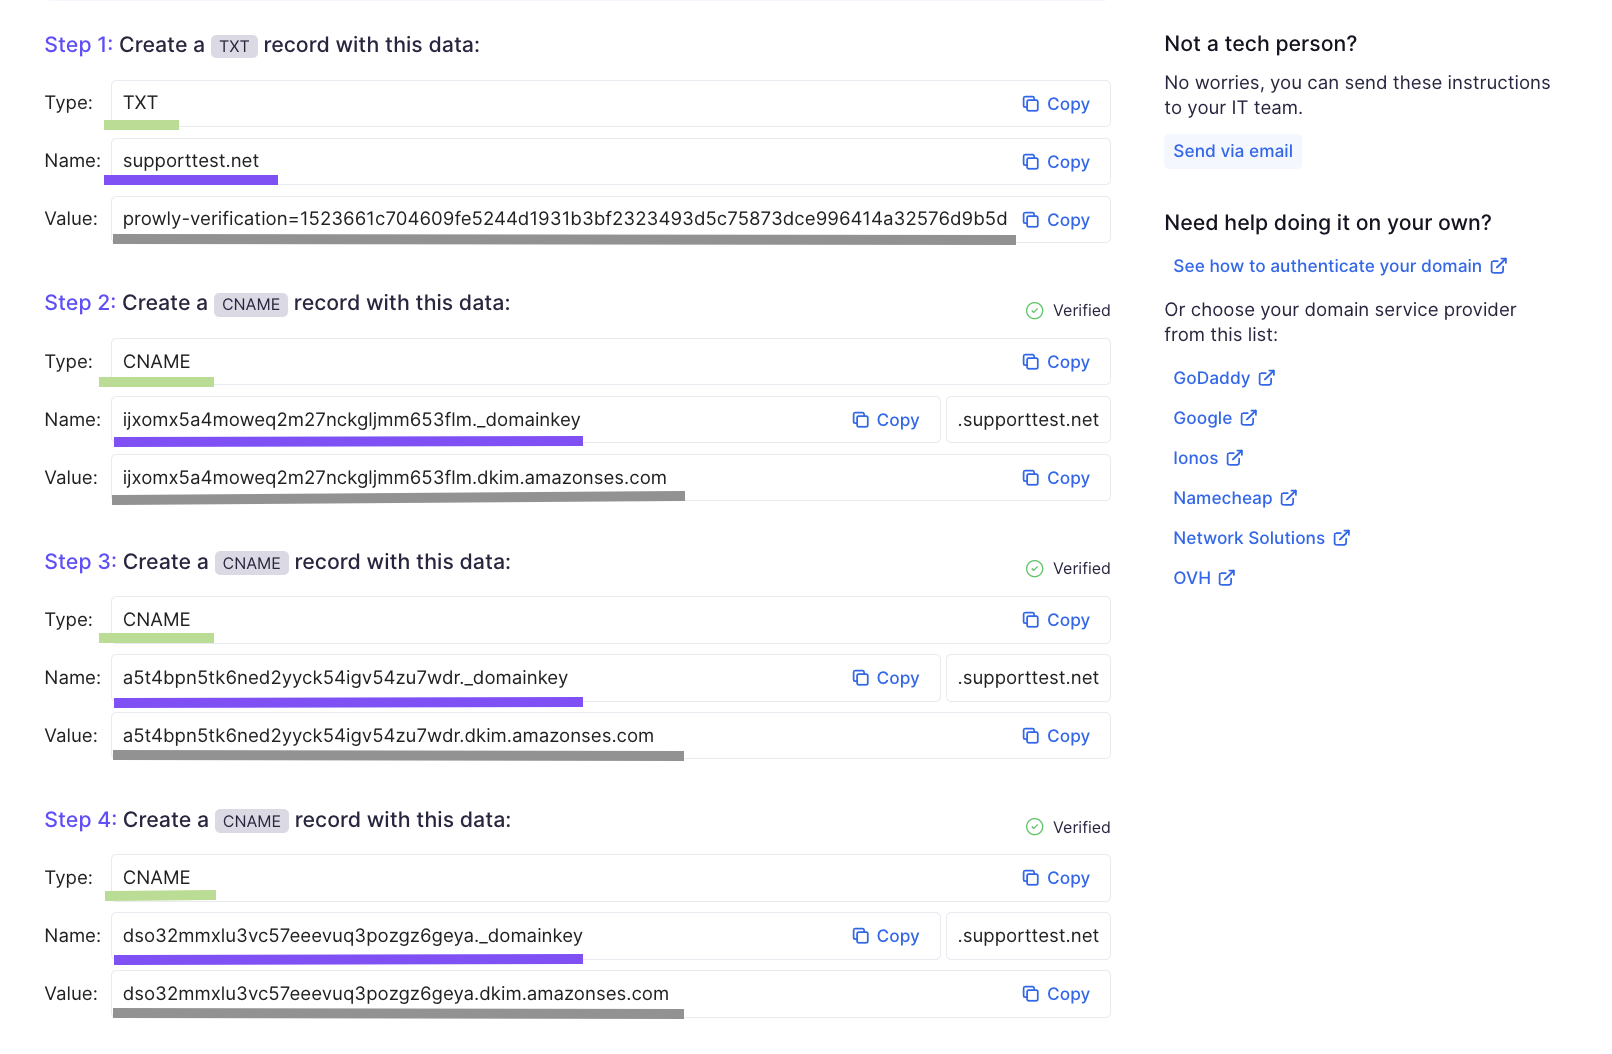The height and width of the screenshot is (1054, 1612).
Task: Click the Step 4 CNAME type field
Action: [610, 878]
